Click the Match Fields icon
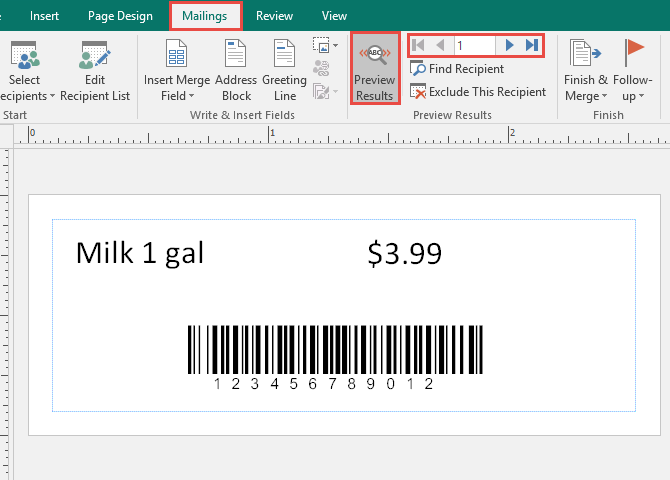 point(321,68)
